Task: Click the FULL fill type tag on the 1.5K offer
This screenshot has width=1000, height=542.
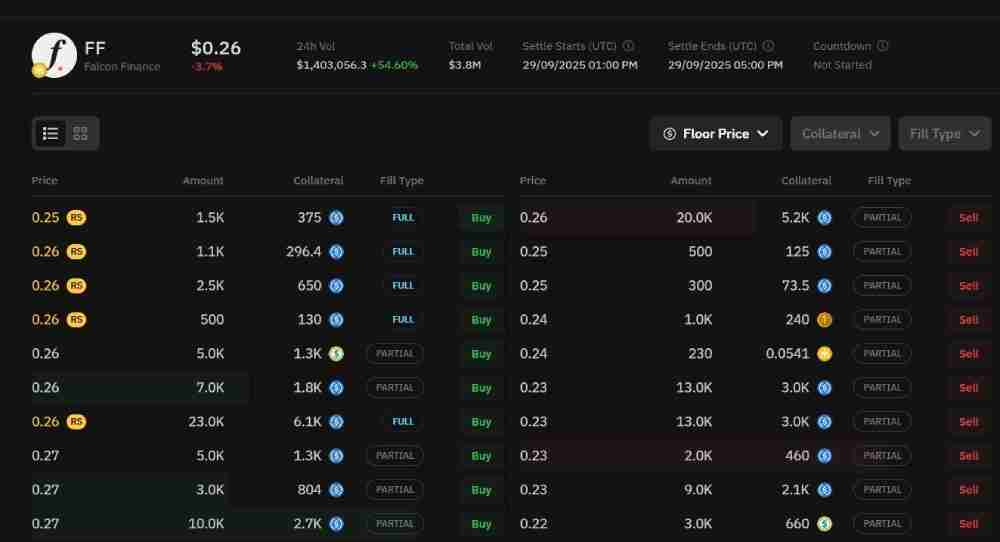Action: click(402, 218)
